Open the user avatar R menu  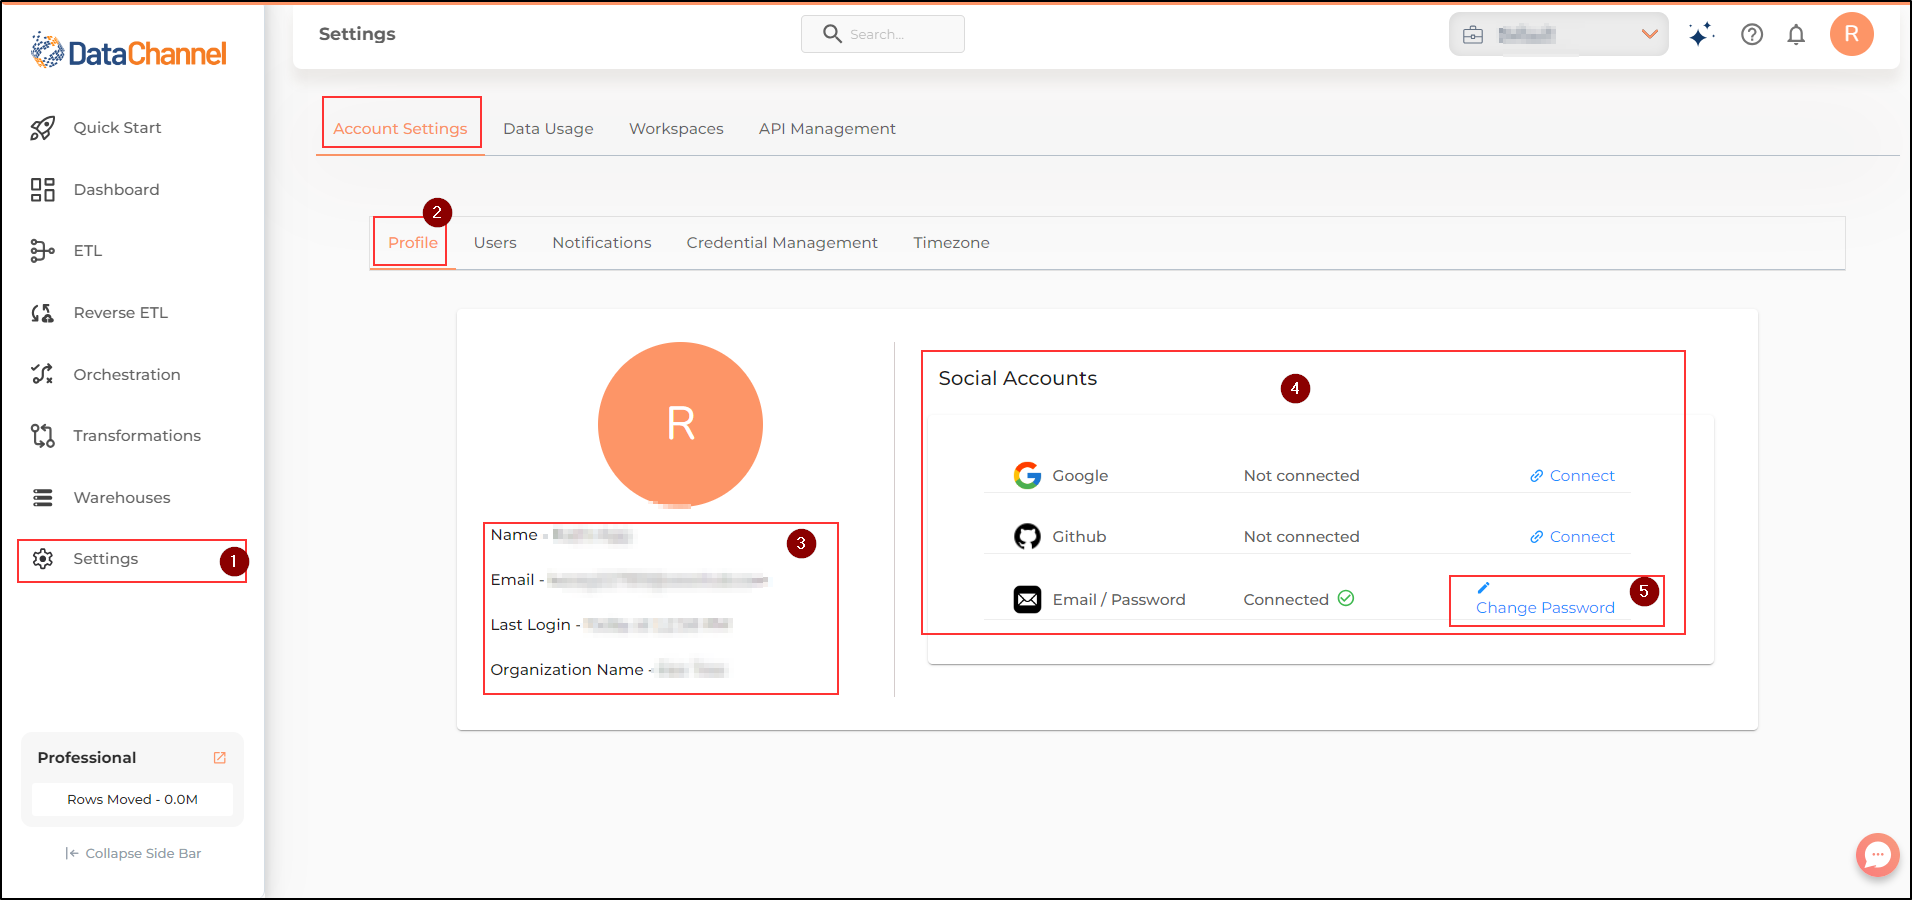coord(1852,34)
